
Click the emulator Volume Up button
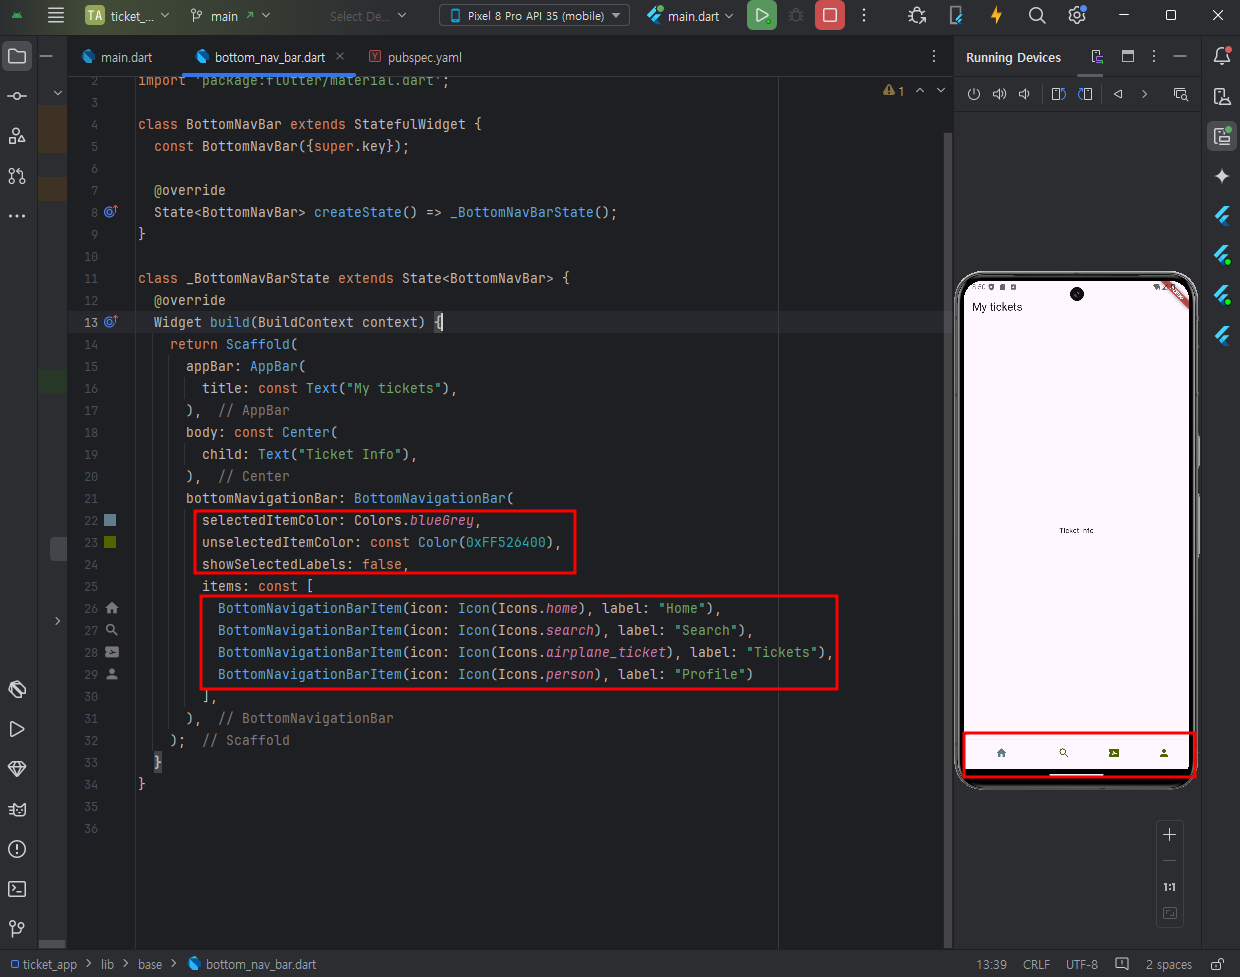(x=999, y=94)
